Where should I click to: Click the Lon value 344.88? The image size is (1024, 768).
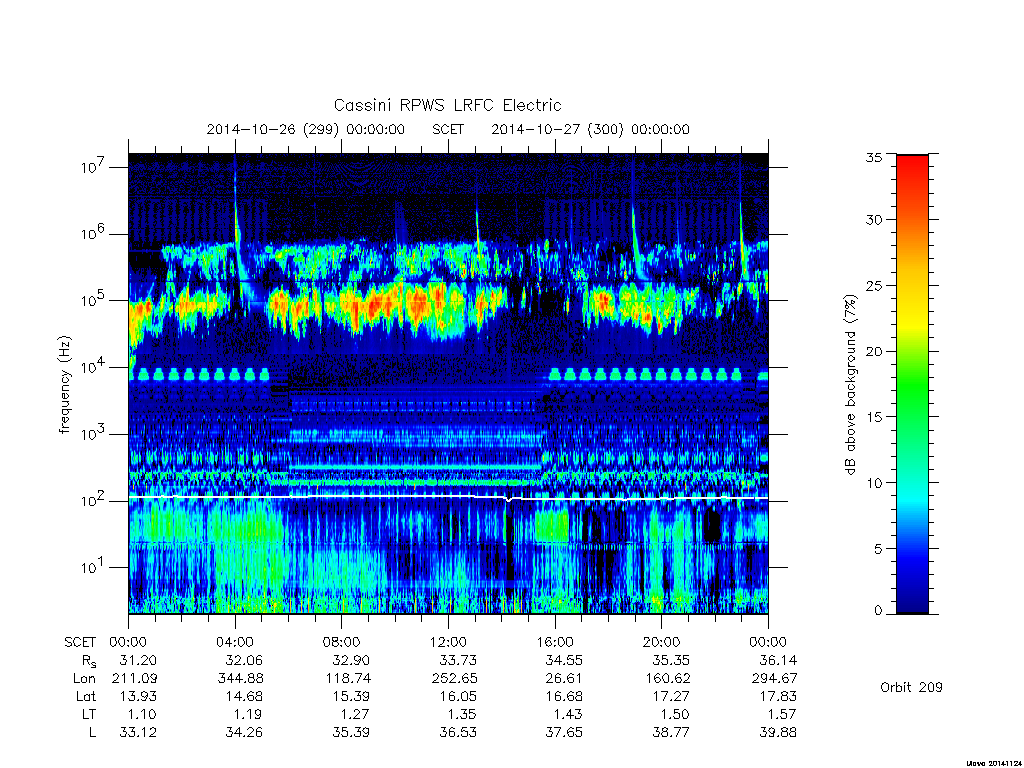tap(240, 679)
